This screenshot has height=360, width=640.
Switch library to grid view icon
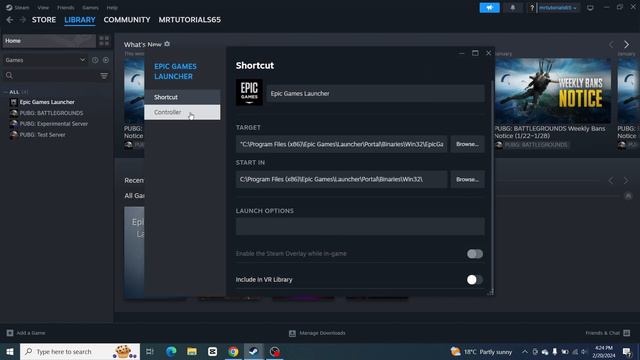point(104,40)
